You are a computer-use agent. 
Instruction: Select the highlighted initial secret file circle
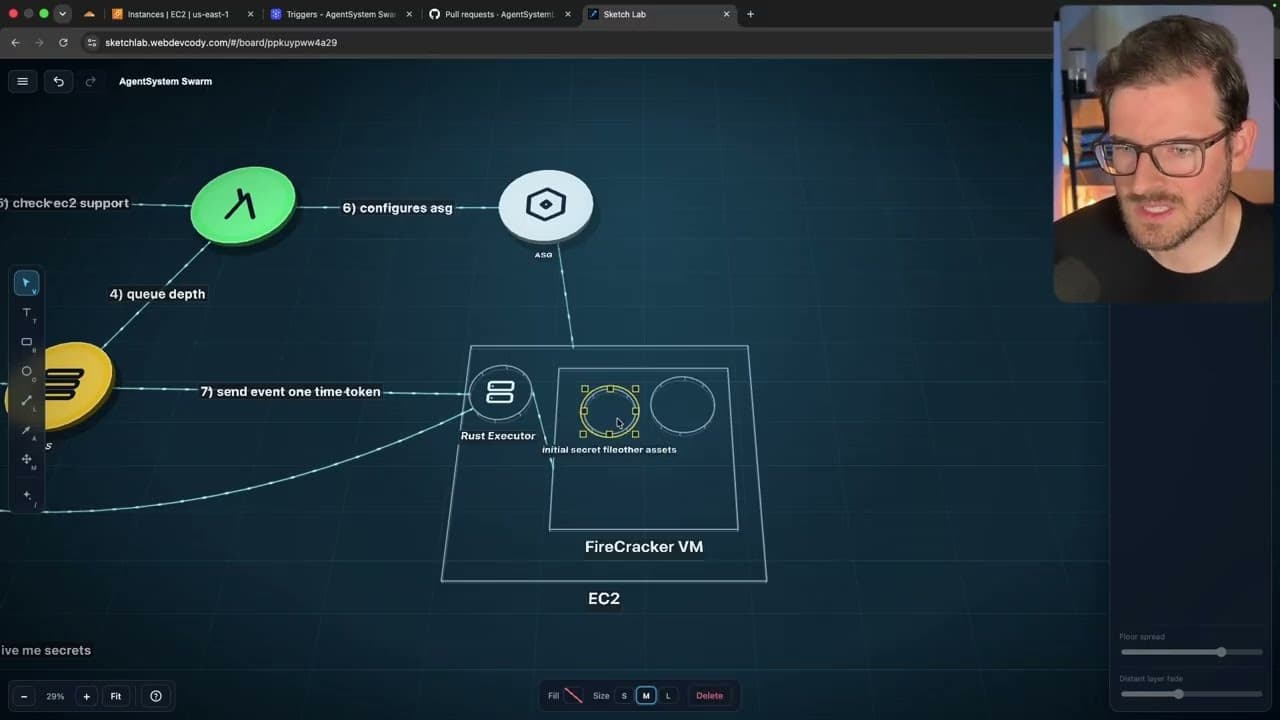[610, 411]
